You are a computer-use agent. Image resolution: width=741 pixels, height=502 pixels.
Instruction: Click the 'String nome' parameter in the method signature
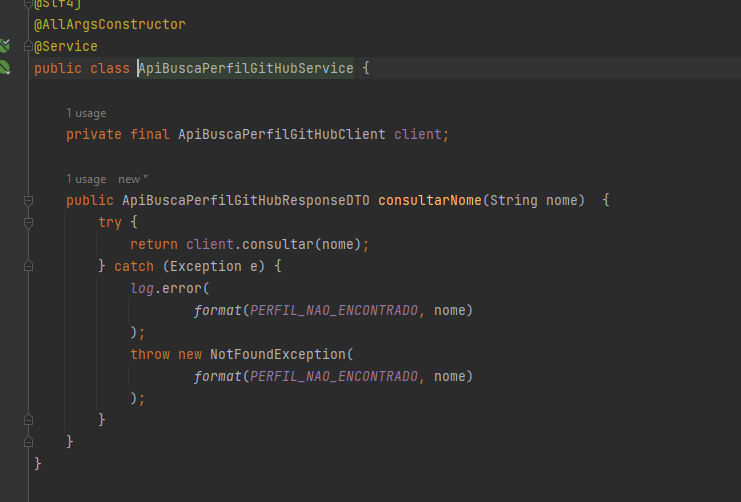pyautogui.click(x=534, y=200)
